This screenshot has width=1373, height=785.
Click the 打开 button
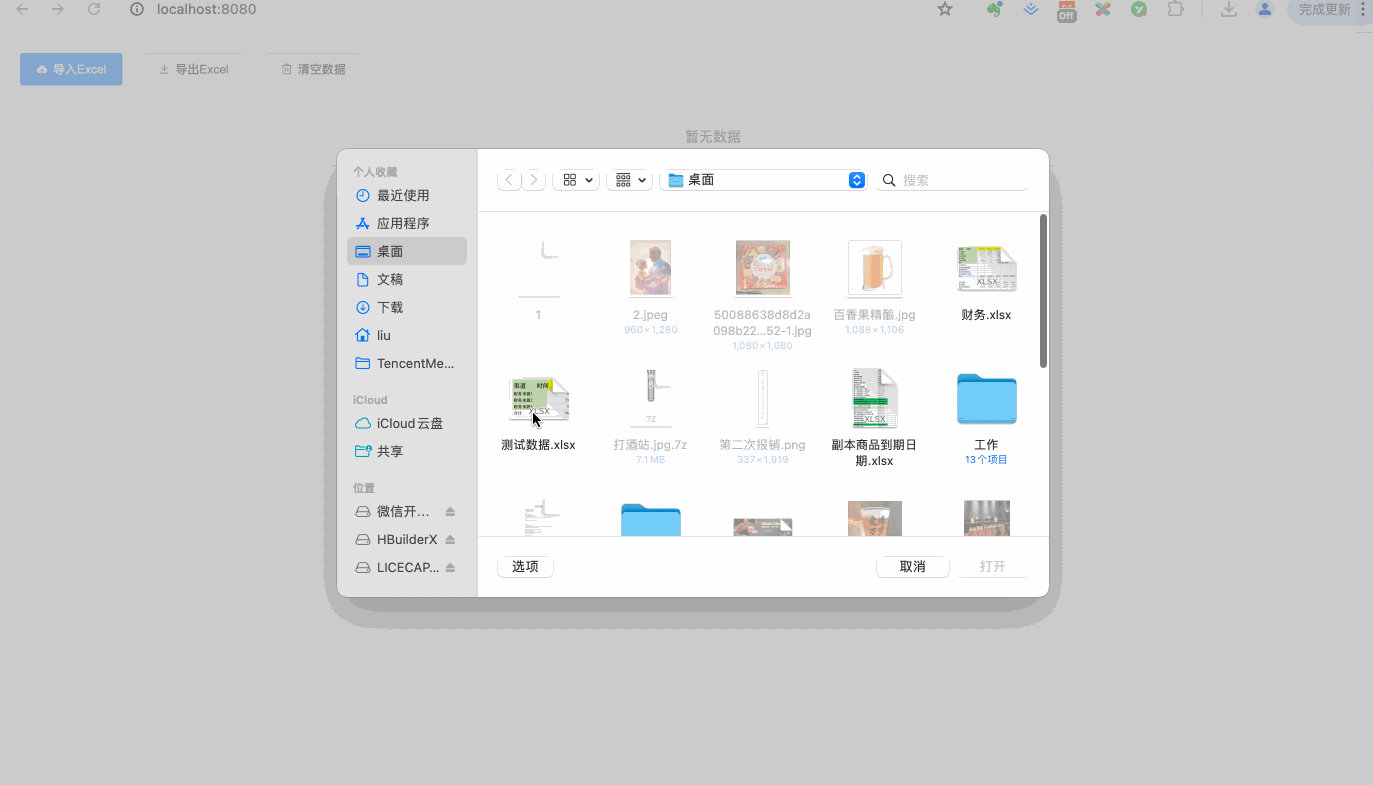[x=992, y=566]
